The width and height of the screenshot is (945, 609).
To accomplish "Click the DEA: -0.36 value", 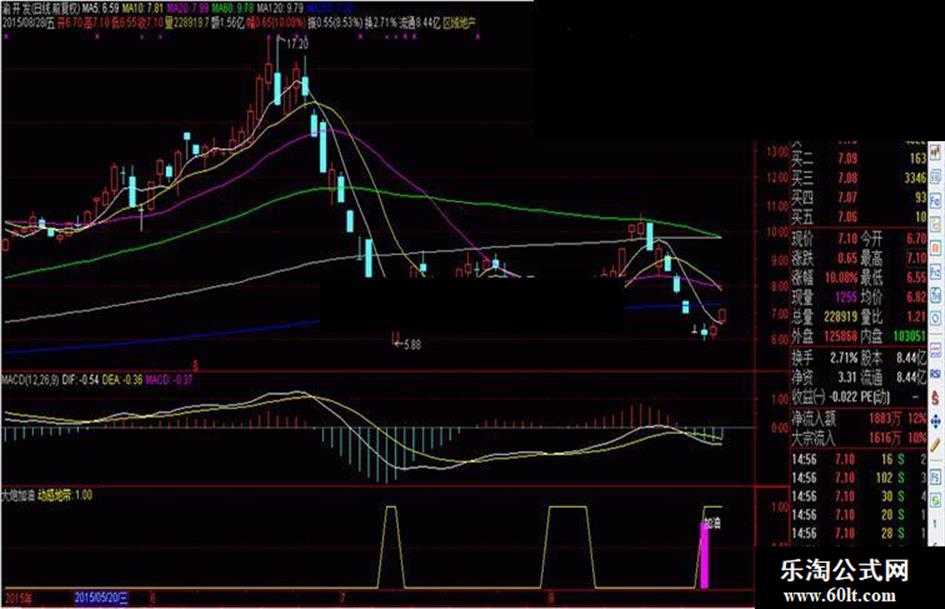I will [122, 380].
